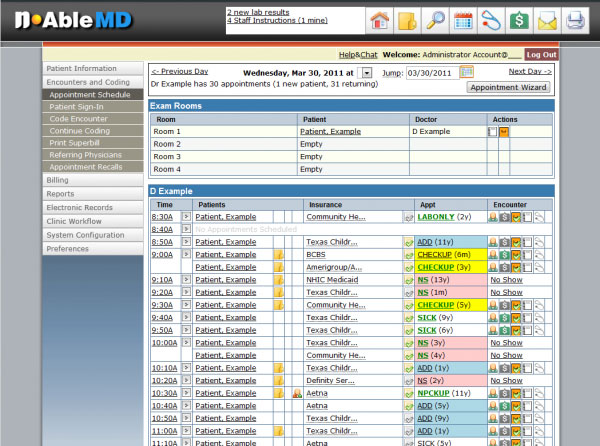Click the magnifying glass search icon

pyautogui.click(x=435, y=20)
